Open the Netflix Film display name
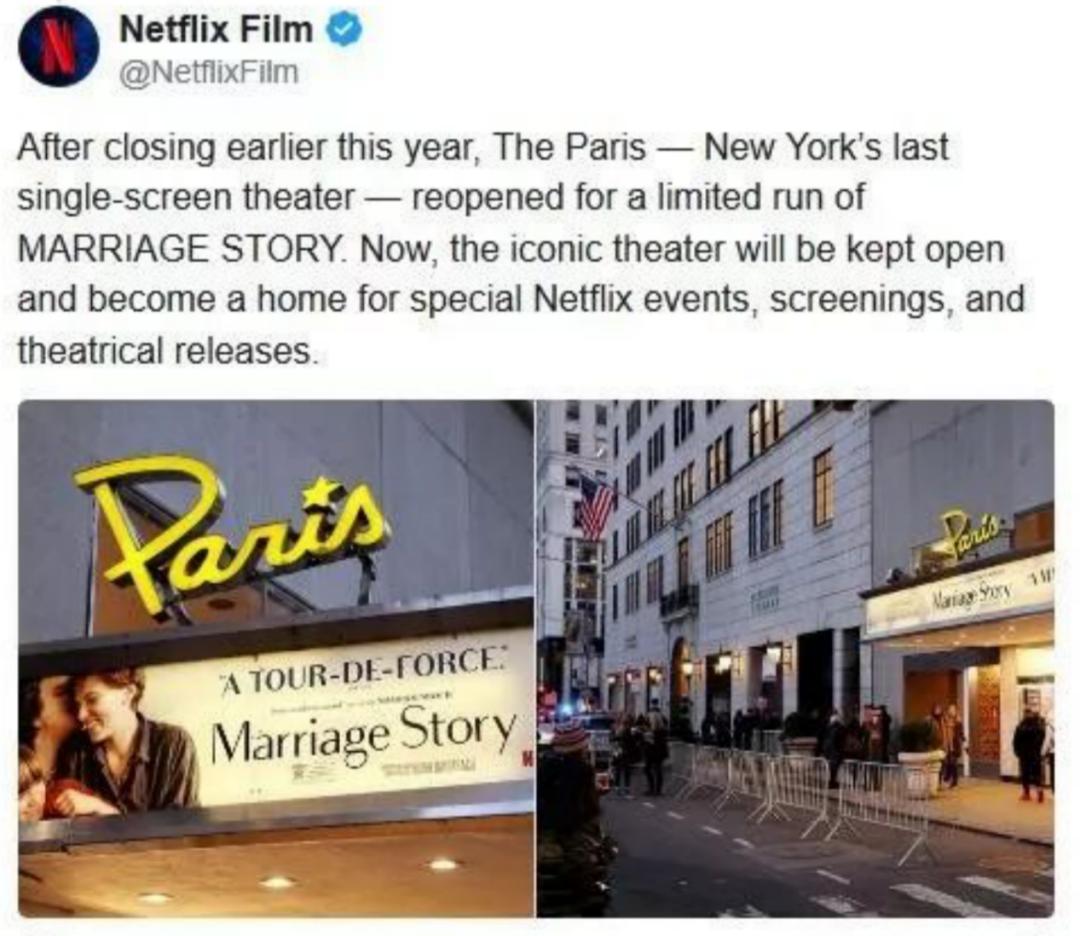This screenshot has height=936, width=1080. (x=216, y=29)
